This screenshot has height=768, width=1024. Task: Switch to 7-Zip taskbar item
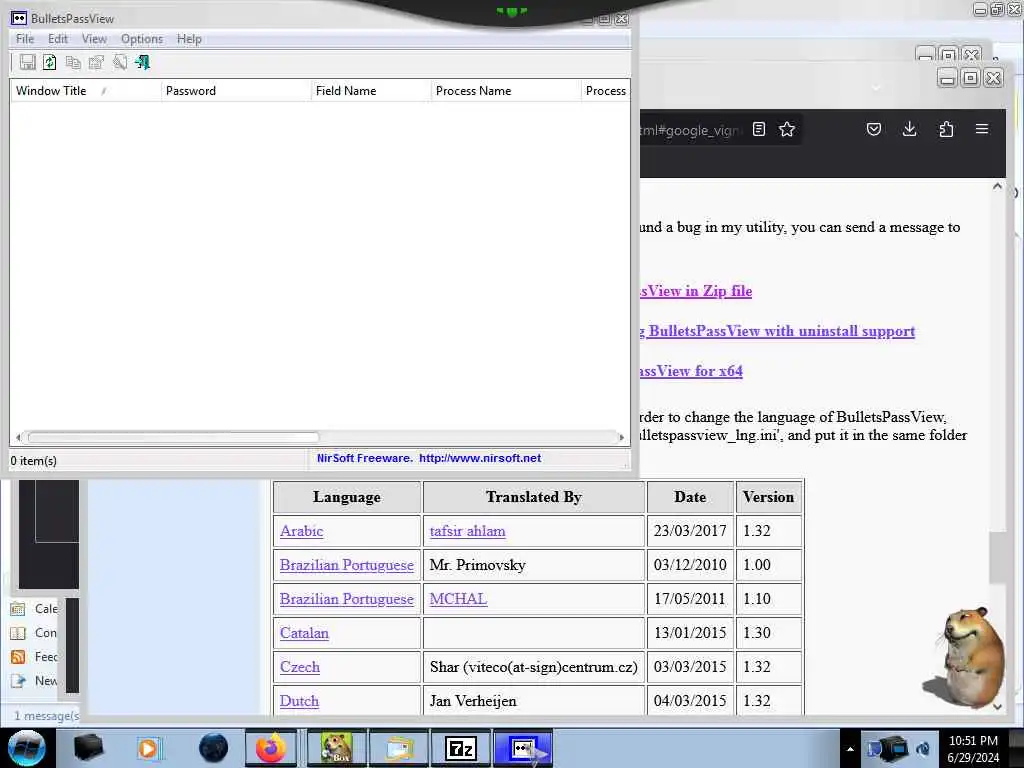click(460, 748)
